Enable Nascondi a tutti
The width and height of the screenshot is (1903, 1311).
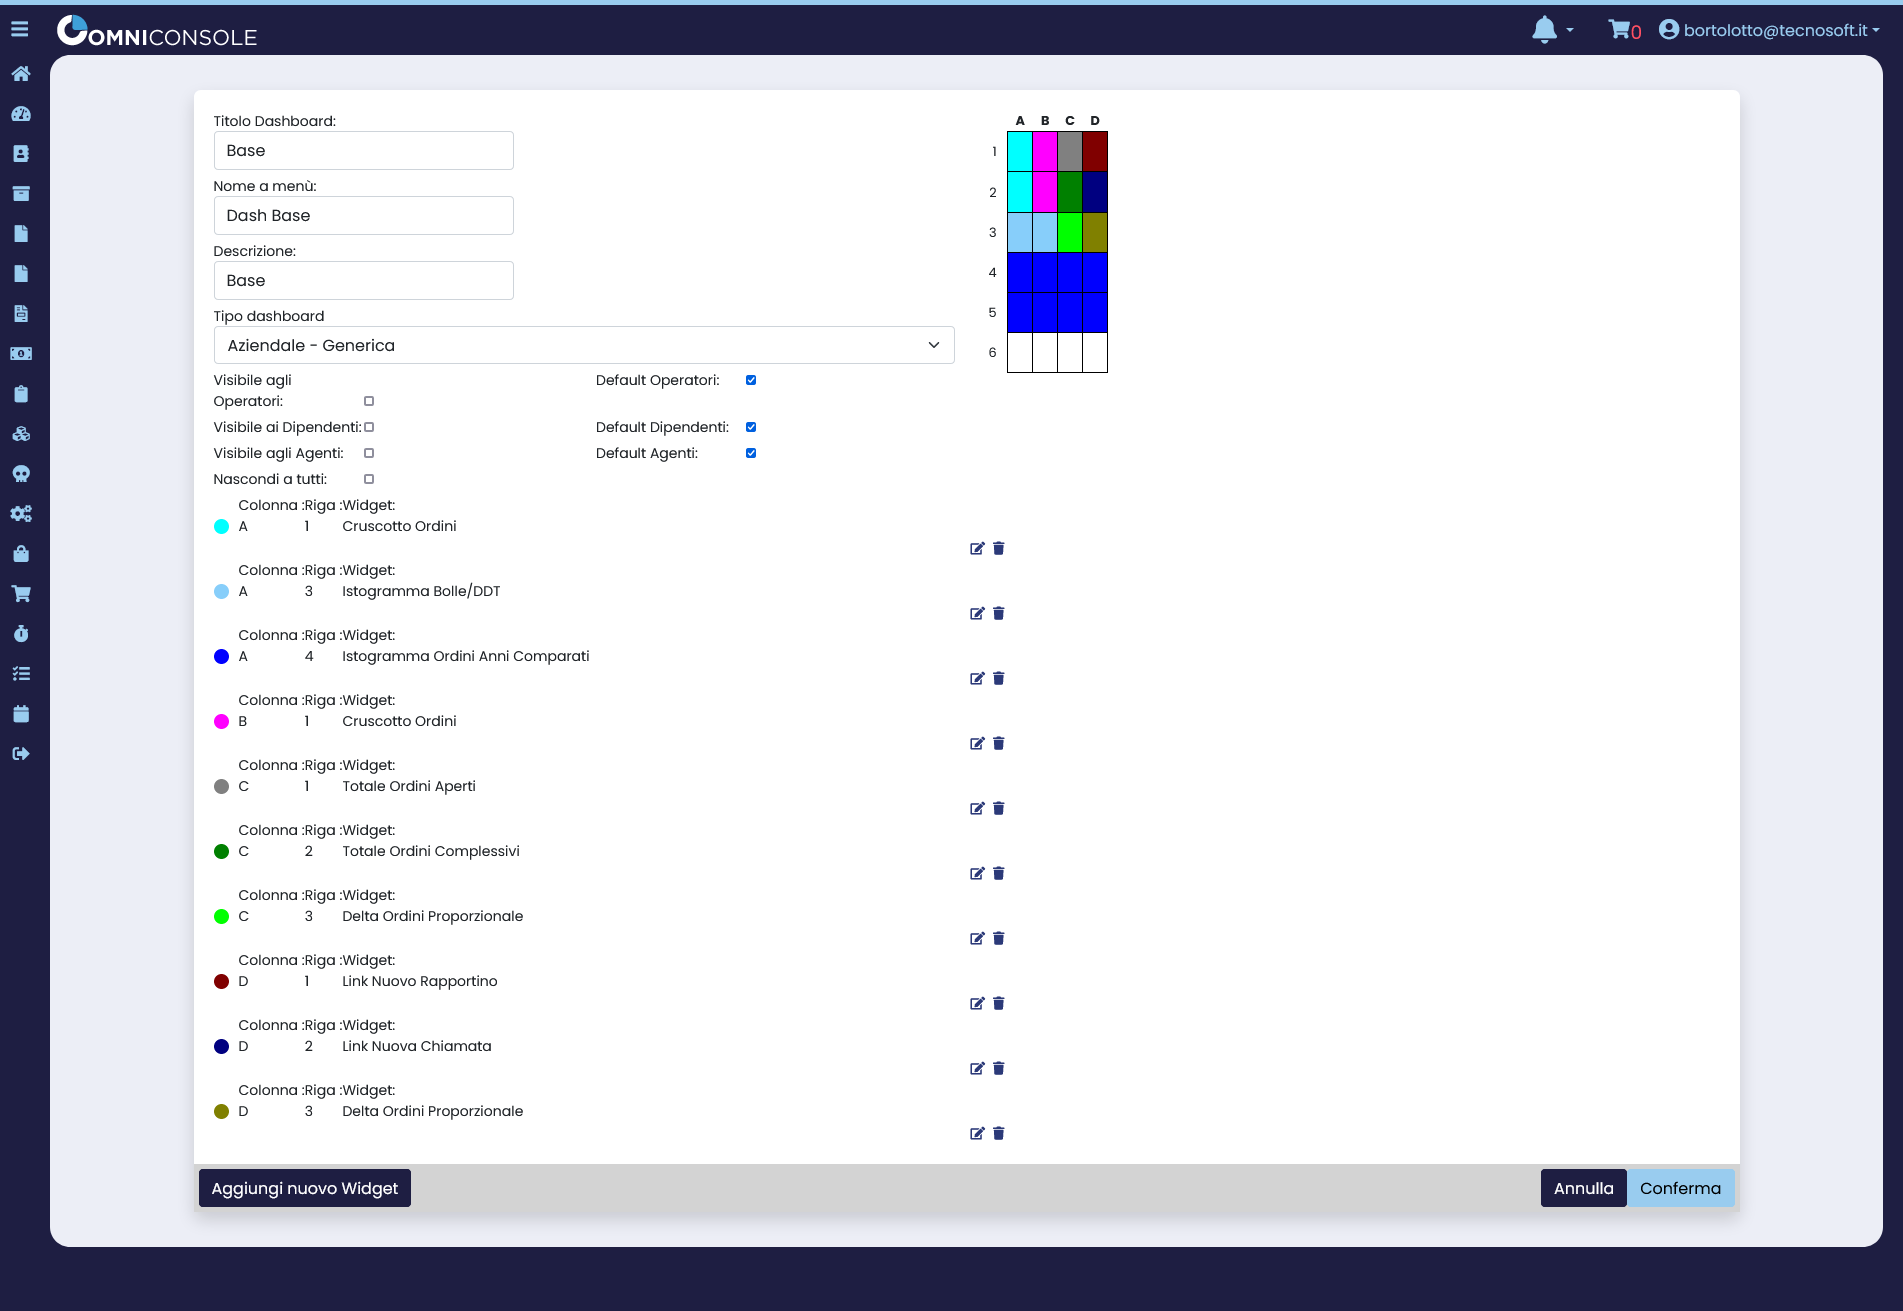tap(368, 479)
